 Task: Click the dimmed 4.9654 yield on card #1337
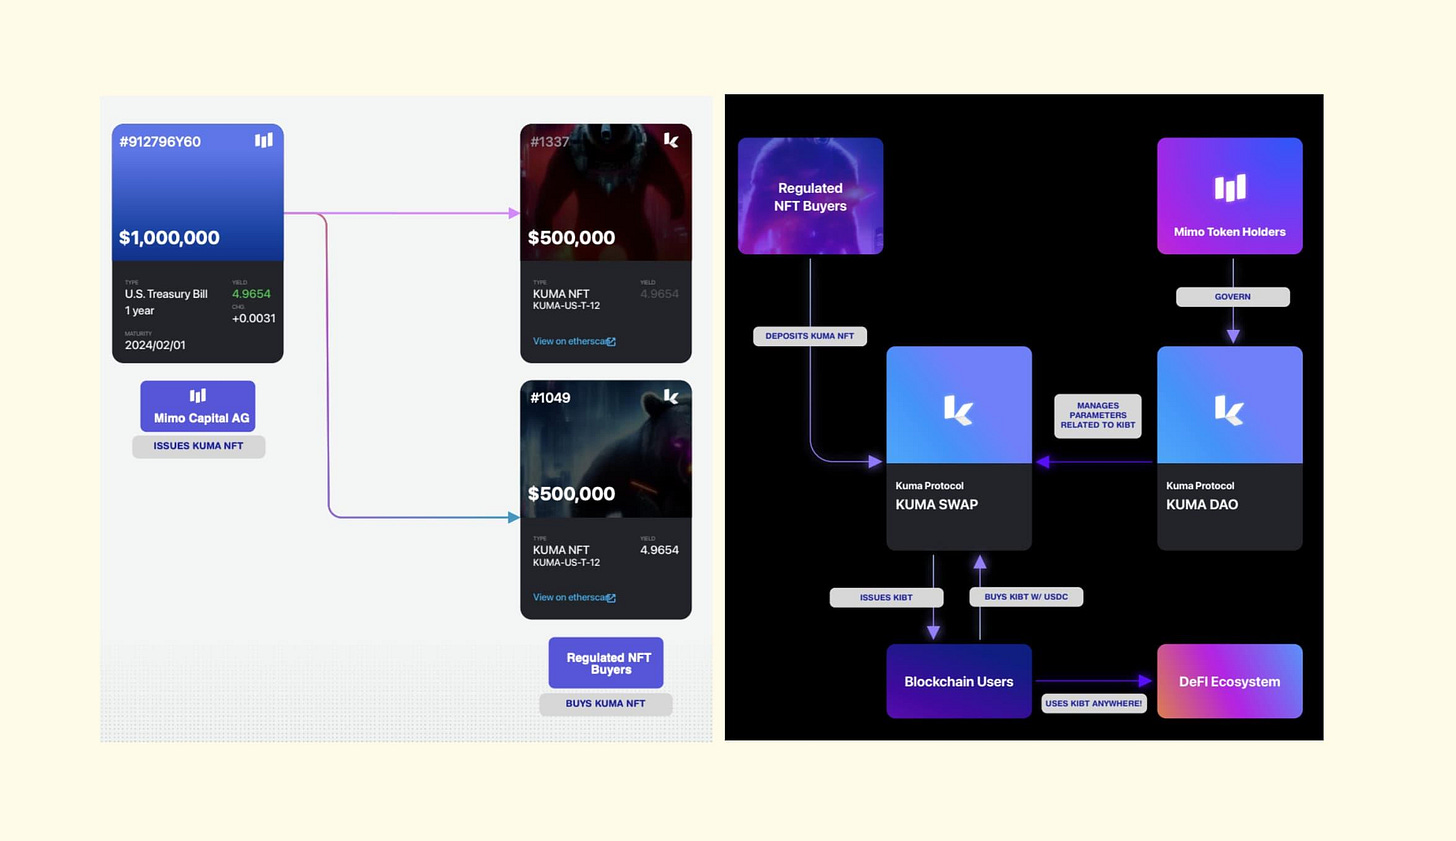point(659,294)
